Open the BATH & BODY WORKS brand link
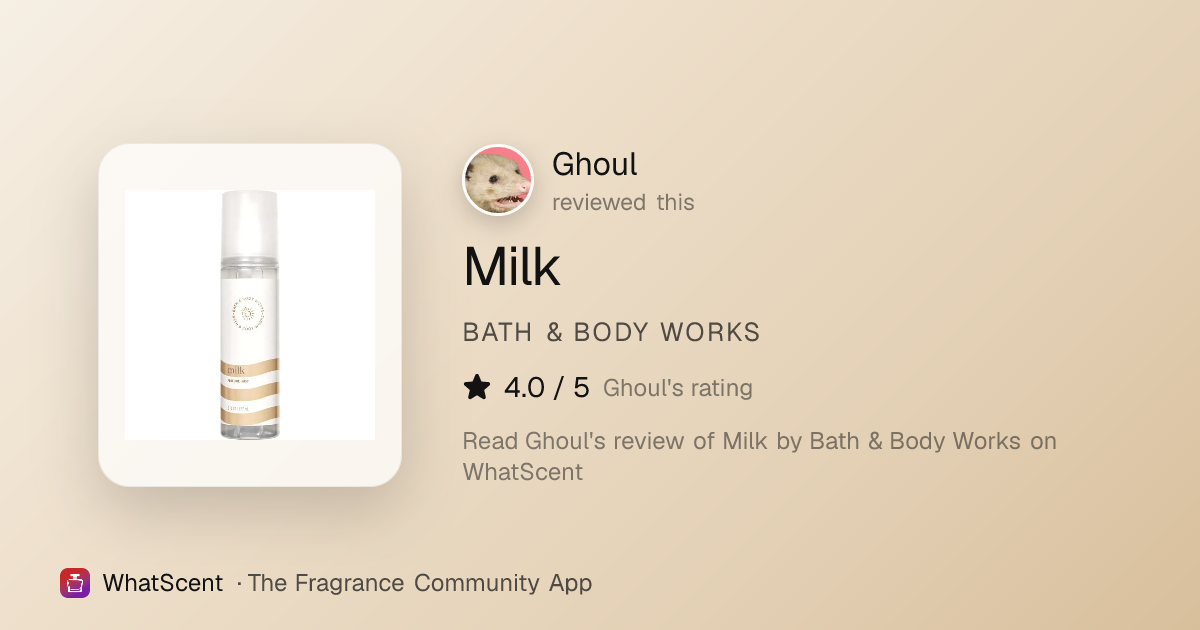Image resolution: width=1200 pixels, height=630 pixels. click(x=612, y=333)
